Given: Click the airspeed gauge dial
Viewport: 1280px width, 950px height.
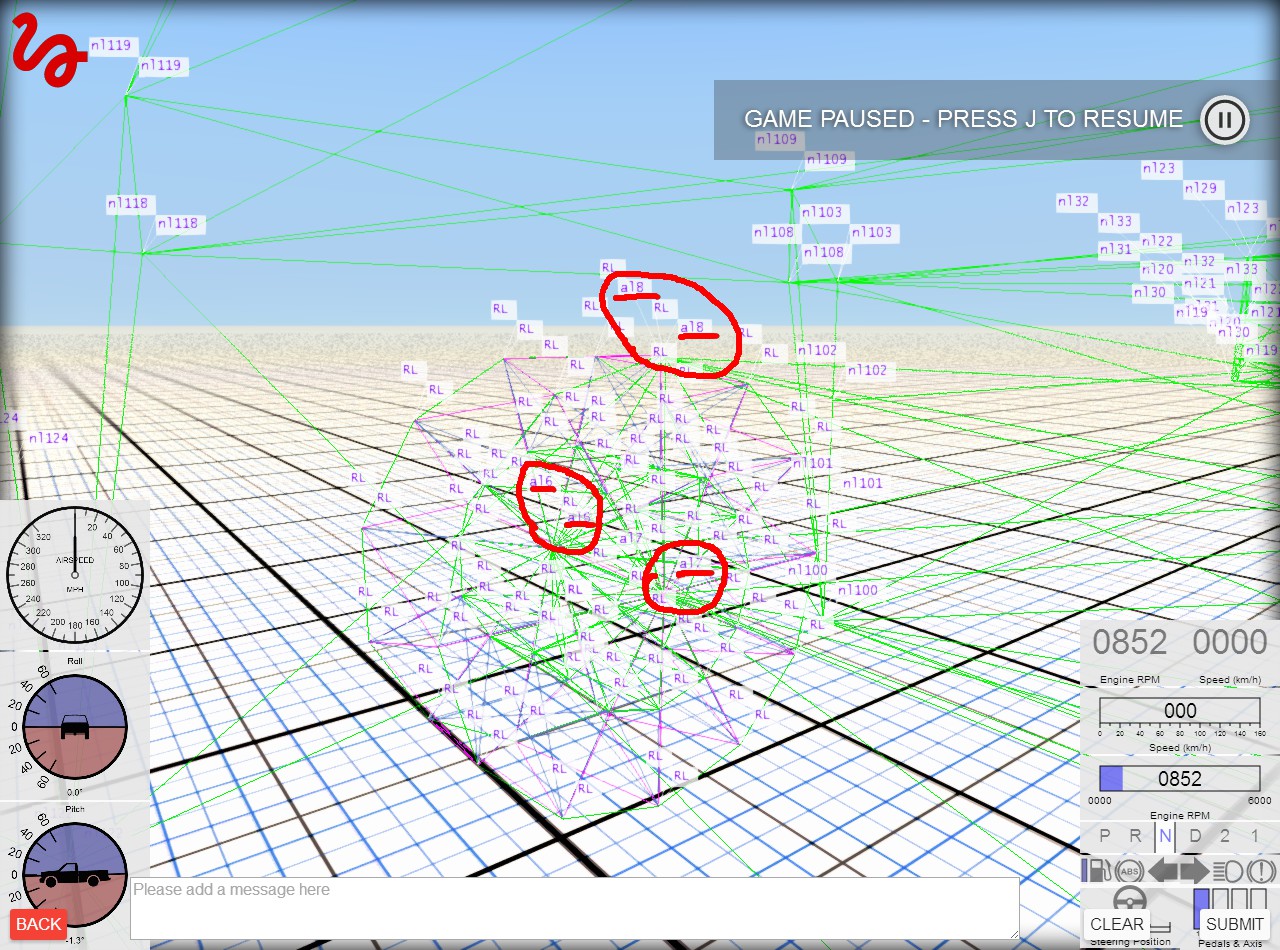Looking at the screenshot, I should pyautogui.click(x=74, y=575).
